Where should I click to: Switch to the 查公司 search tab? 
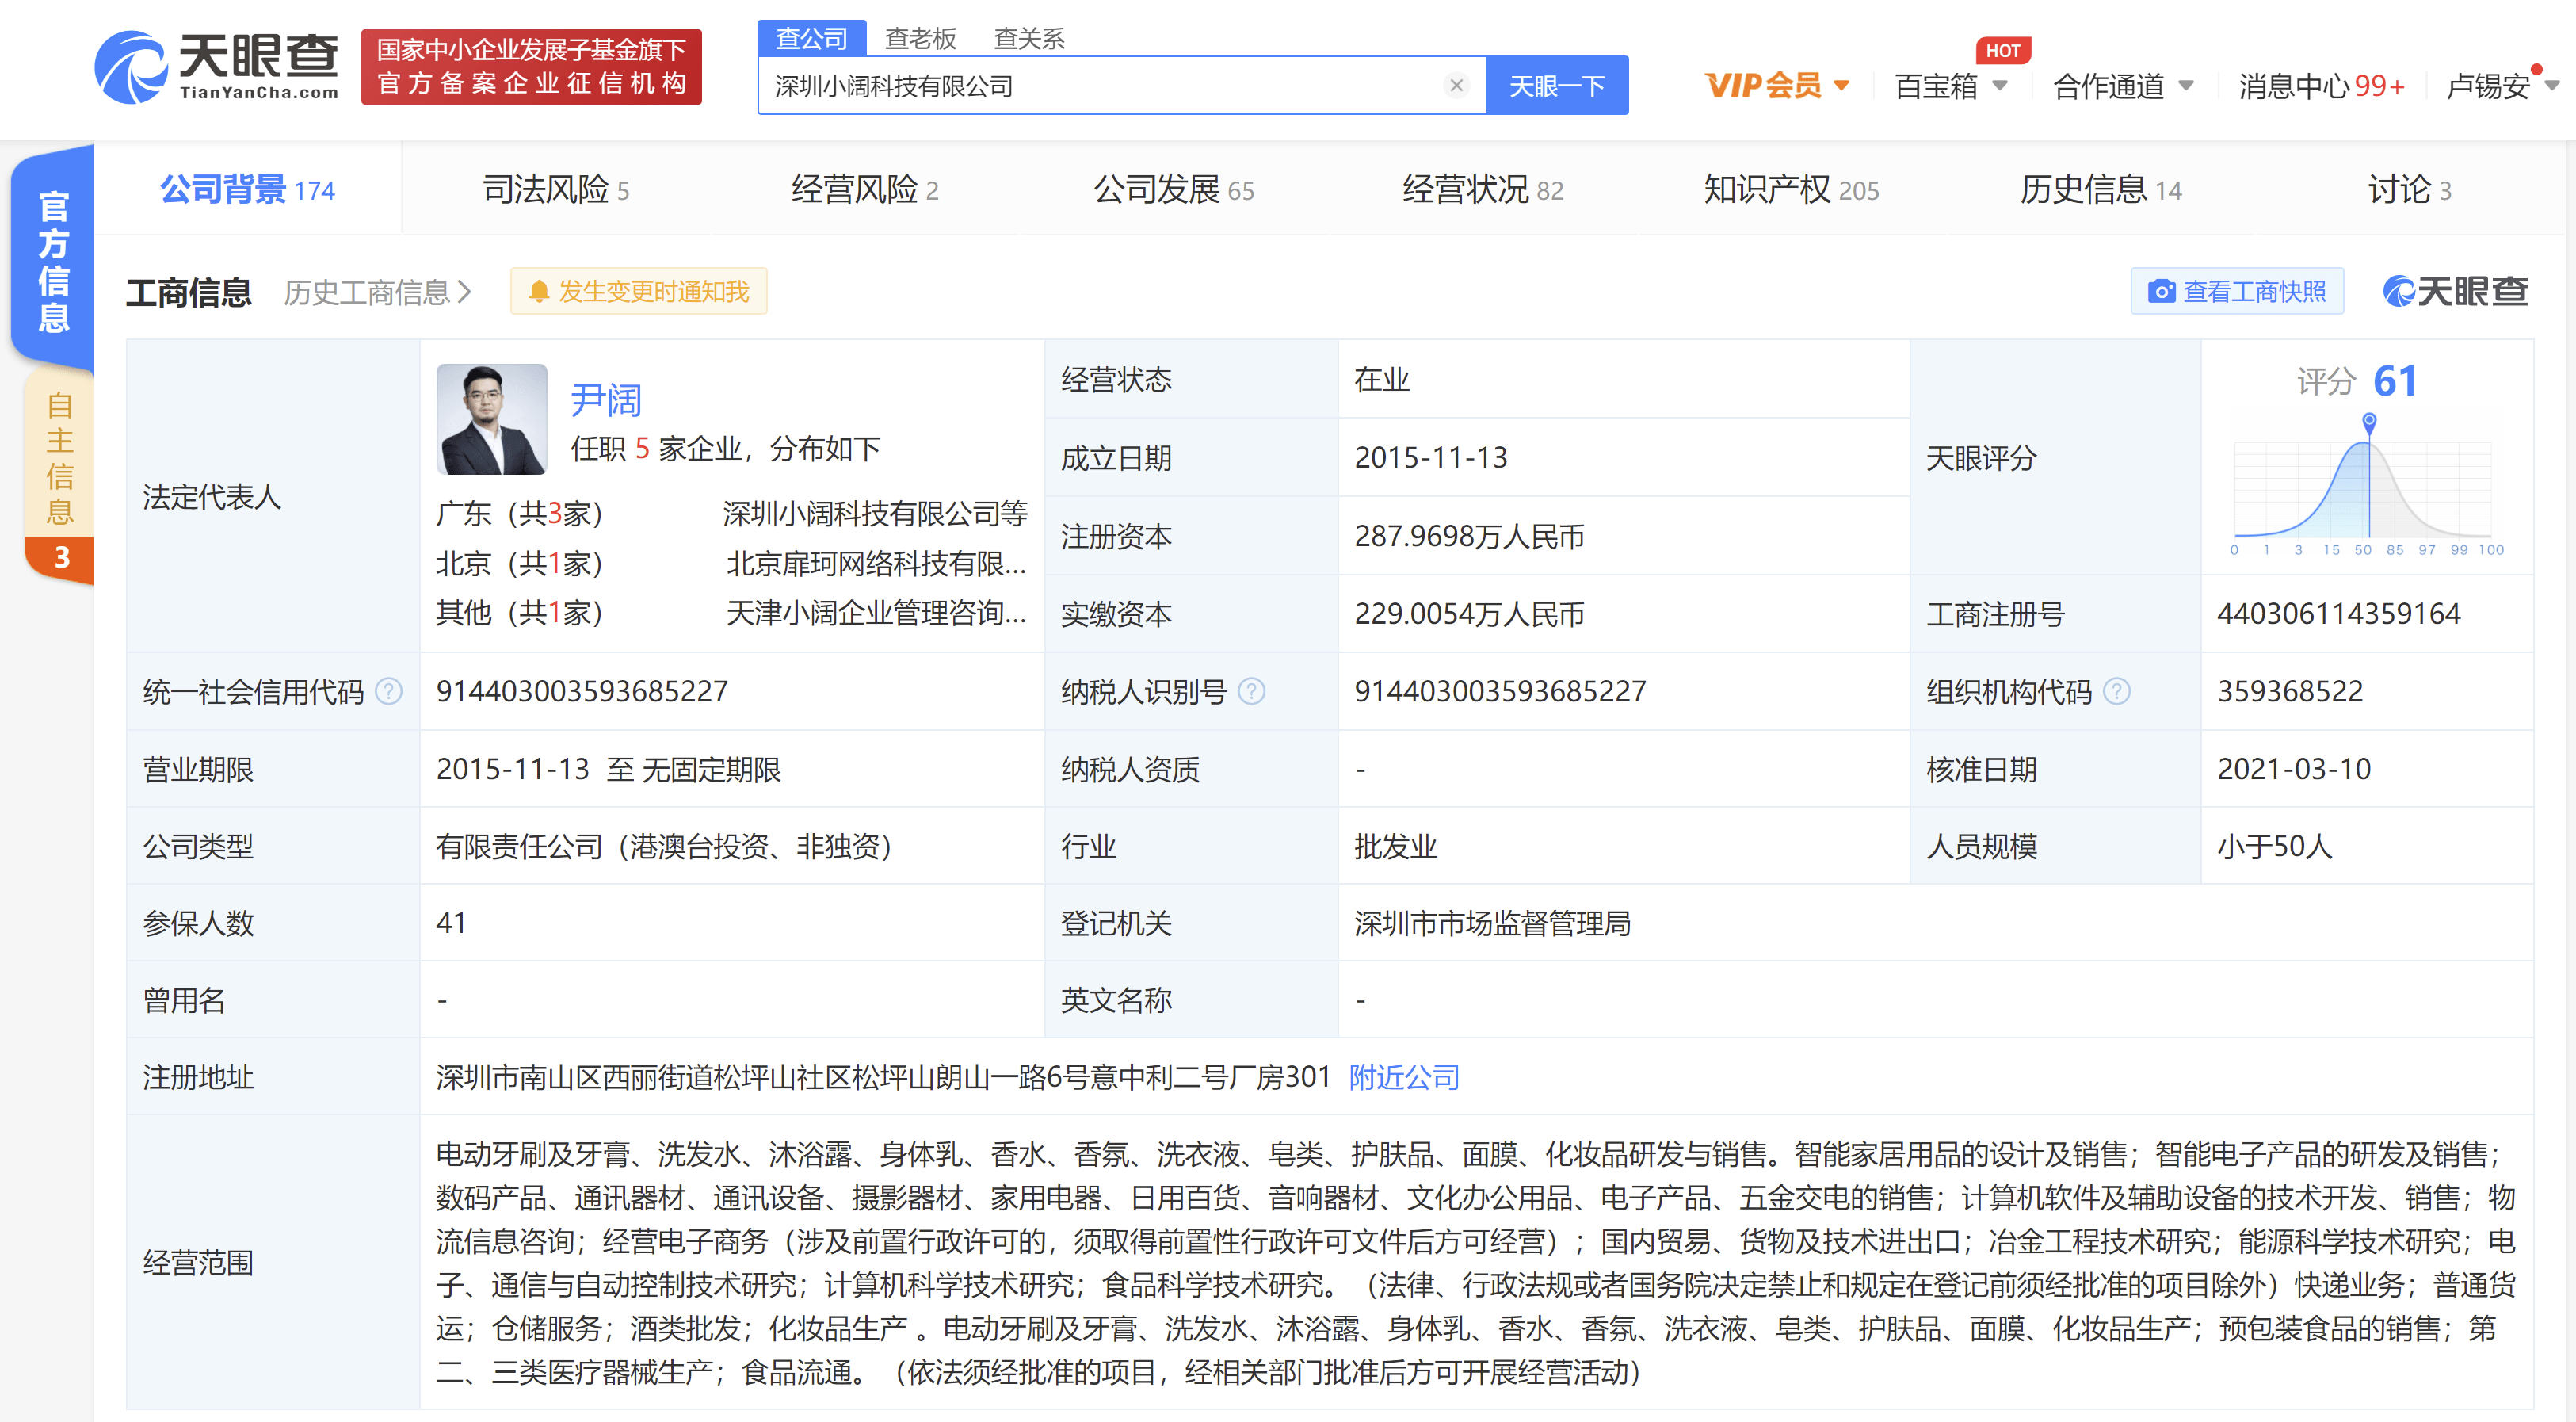point(812,38)
